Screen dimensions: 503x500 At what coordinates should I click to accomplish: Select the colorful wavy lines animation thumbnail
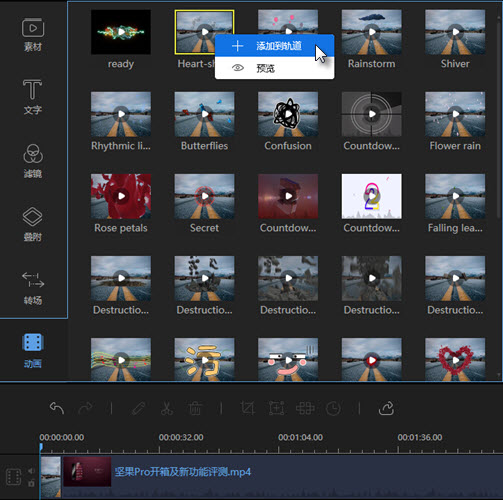[x=121, y=359]
